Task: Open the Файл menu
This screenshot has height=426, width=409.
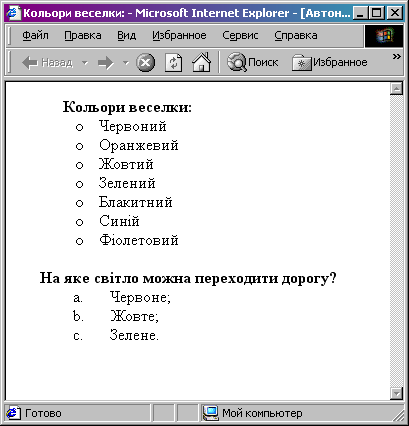Action: tap(35, 35)
